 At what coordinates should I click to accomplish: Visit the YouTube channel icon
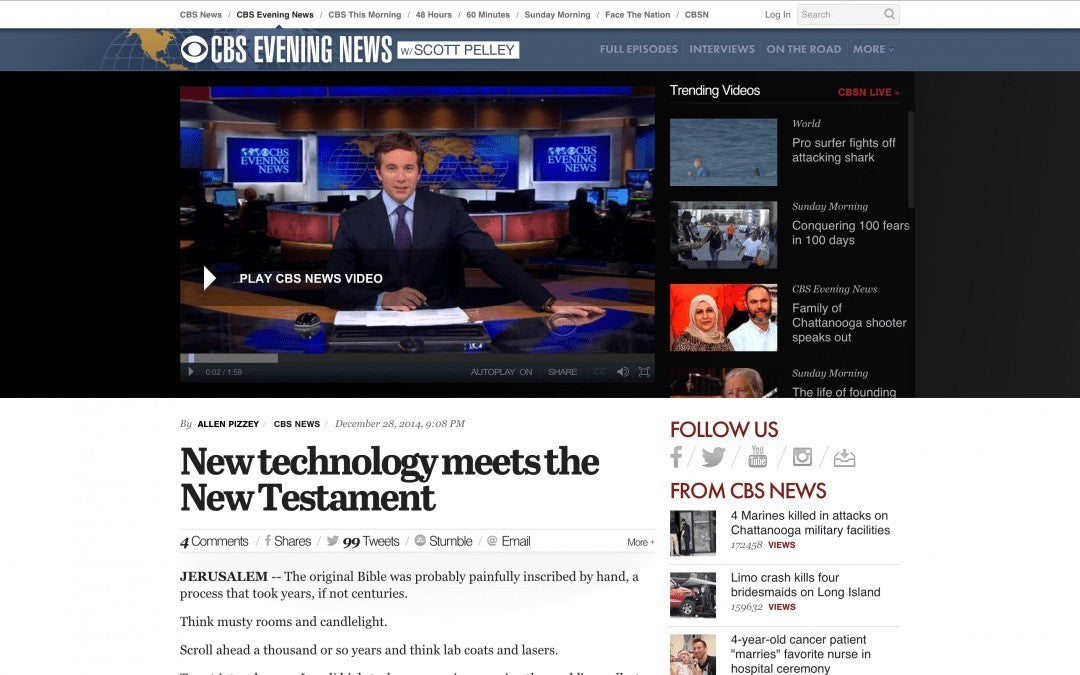tap(758, 457)
